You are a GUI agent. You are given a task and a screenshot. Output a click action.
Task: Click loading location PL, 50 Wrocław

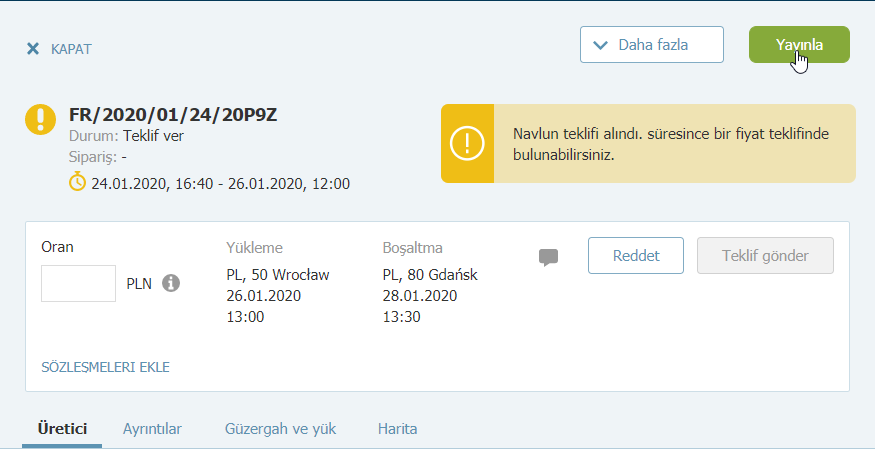click(278, 275)
